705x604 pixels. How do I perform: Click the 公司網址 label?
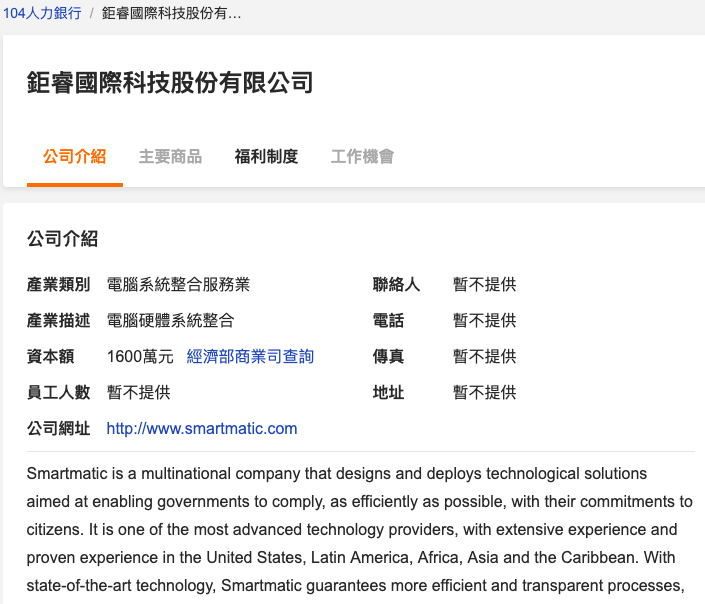tap(58, 429)
